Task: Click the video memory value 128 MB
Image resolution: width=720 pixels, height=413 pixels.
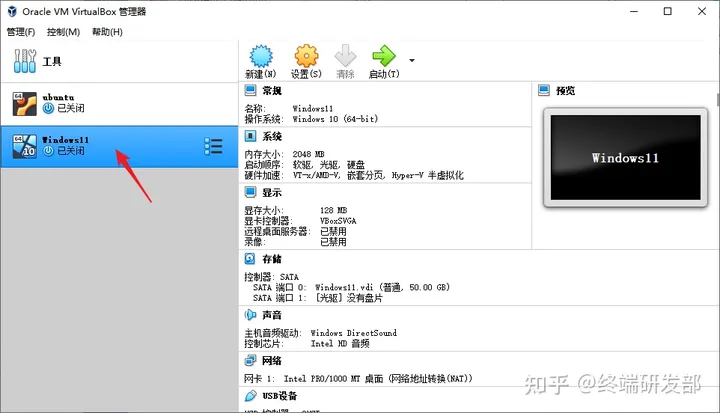Action: [x=333, y=210]
